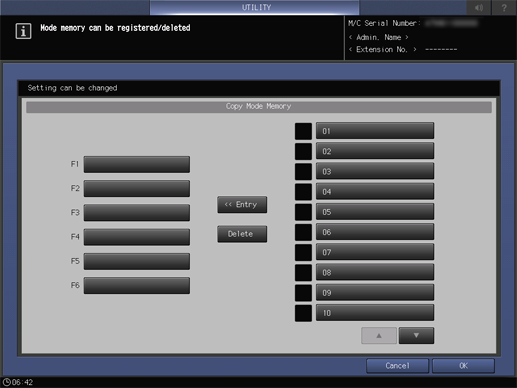This screenshot has width=517, height=388.
Task: Remove the assignment with Delete button
Action: coord(242,234)
